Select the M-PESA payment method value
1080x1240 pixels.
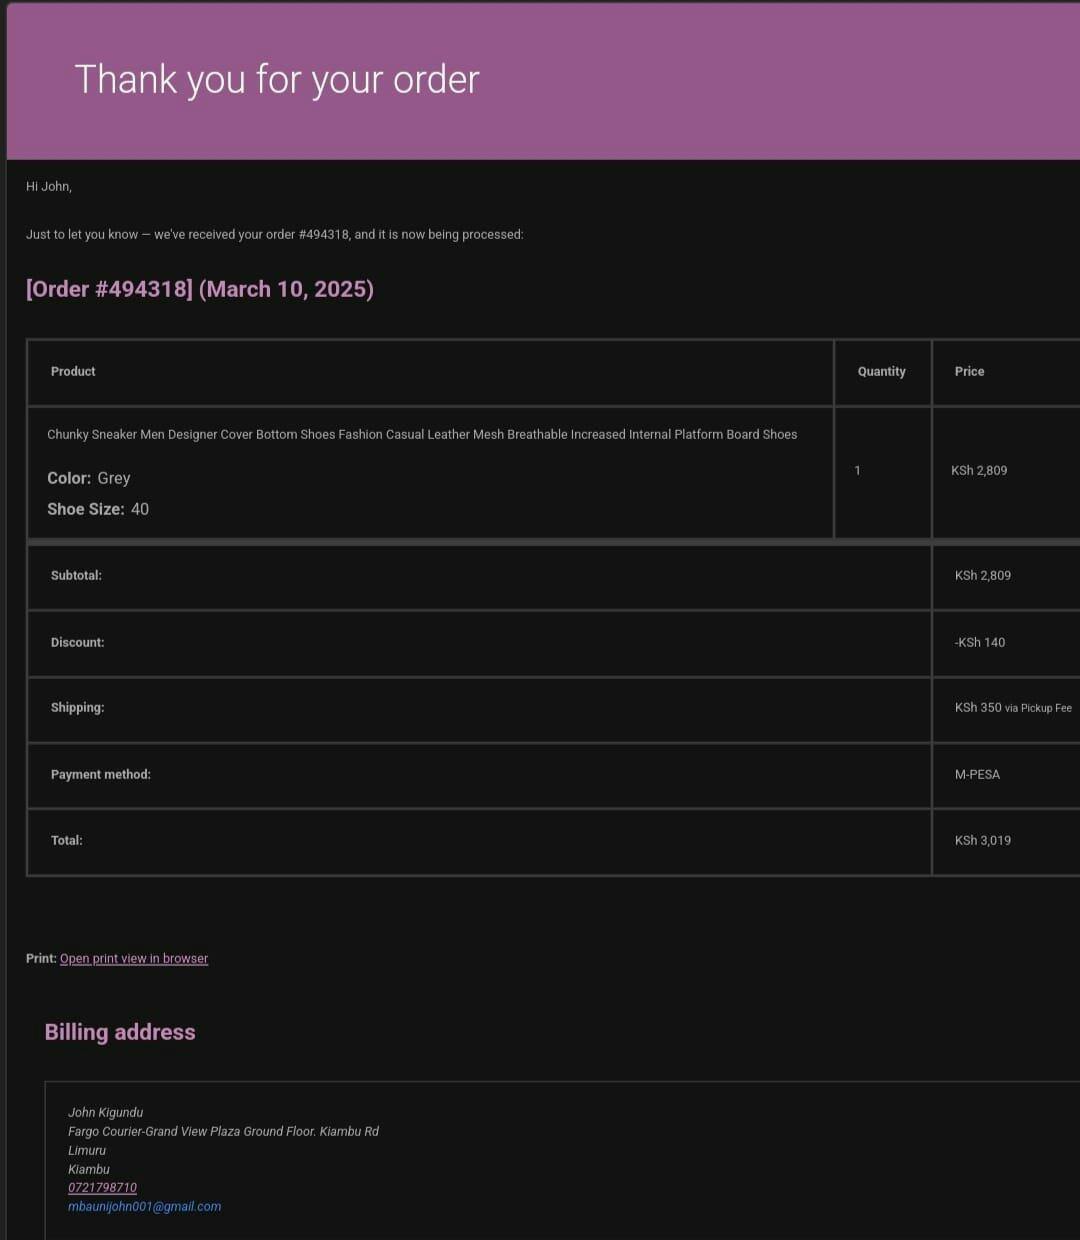(977, 774)
